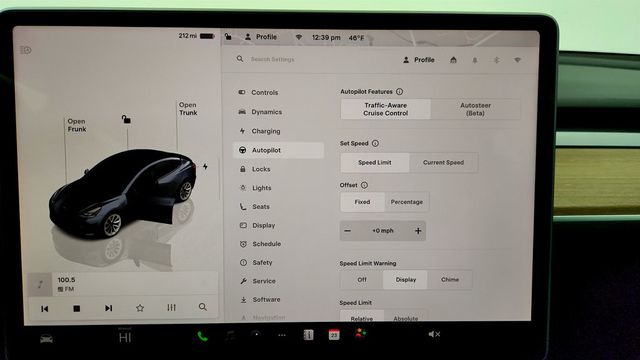Screen dimensions: 640x360
Task: Select Autosteer (Beta) option
Action: [x=476, y=109]
